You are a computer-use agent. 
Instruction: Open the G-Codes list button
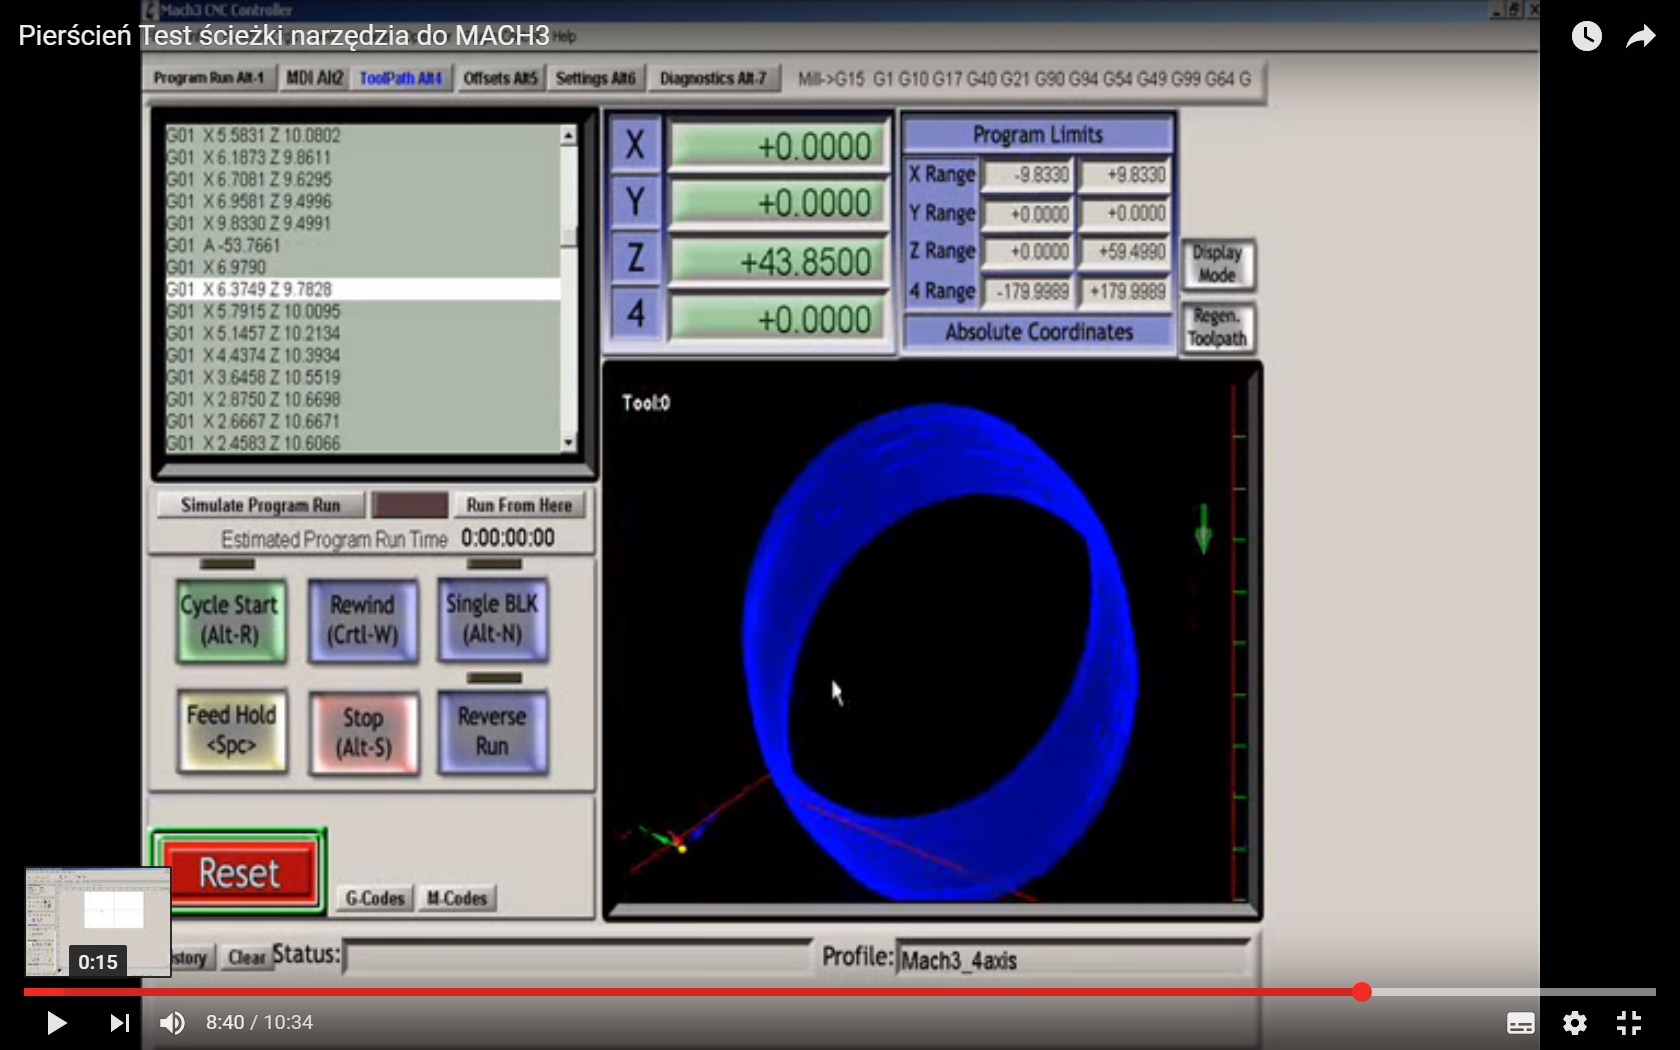(375, 898)
